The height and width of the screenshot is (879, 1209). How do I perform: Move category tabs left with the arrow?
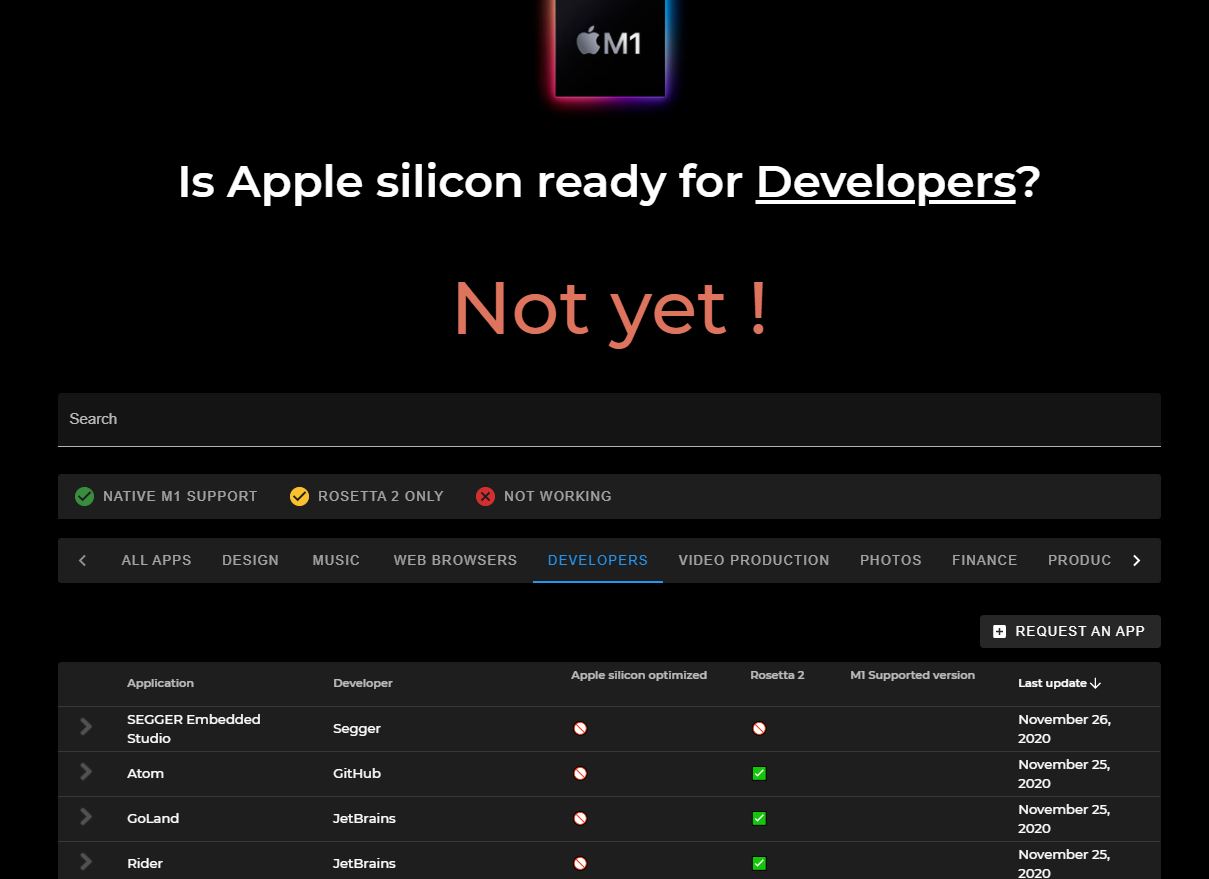[x=82, y=560]
